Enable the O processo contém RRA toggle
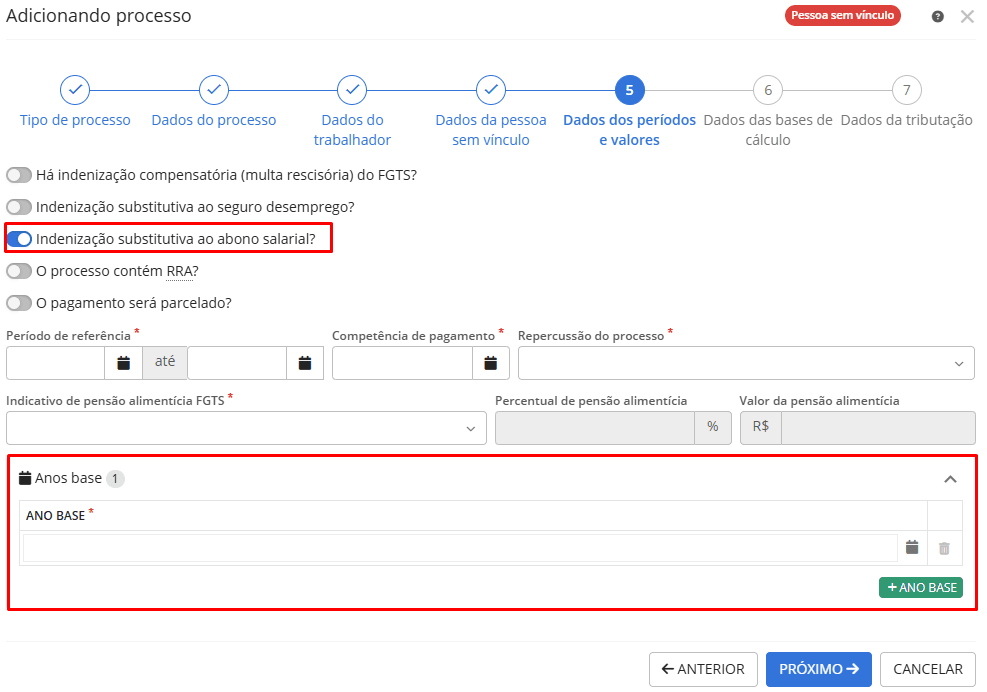Viewport: 987px width, 692px height. (x=17, y=269)
